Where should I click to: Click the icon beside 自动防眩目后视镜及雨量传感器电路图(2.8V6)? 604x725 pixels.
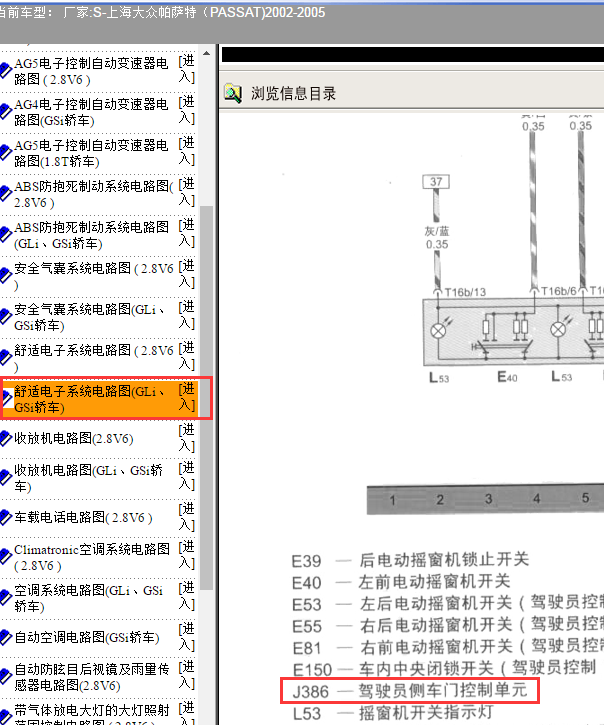(x=6, y=677)
